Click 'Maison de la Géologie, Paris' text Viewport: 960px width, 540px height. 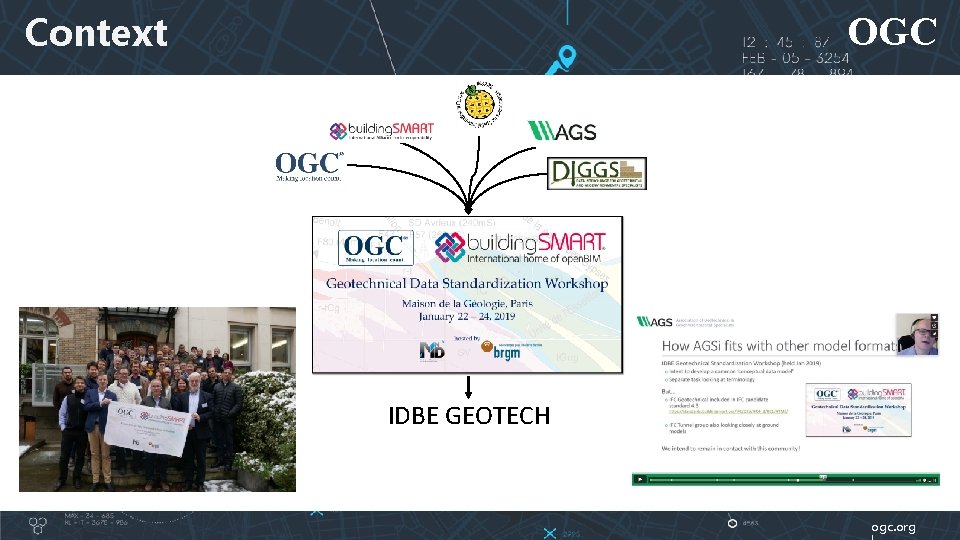click(467, 304)
